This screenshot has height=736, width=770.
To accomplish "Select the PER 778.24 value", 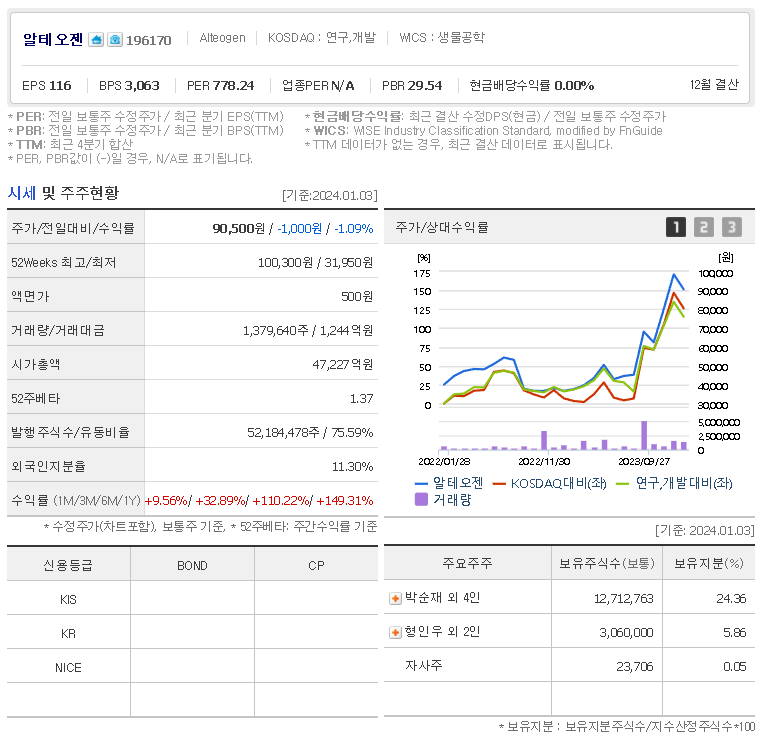I will click(x=220, y=85).
